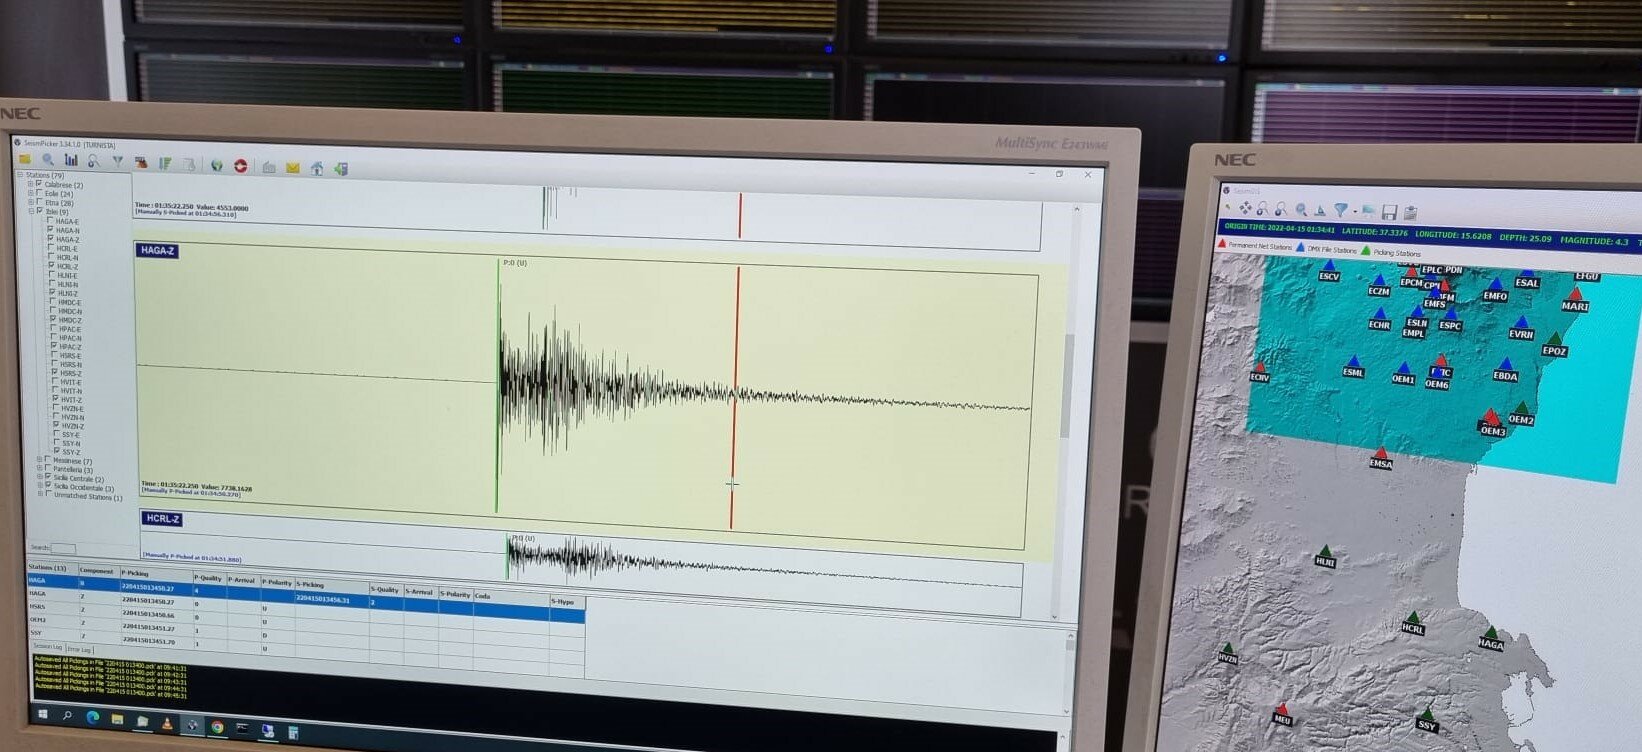The image size is (1642, 752).
Task: Switch to the Error Log tab
Action: point(79,649)
